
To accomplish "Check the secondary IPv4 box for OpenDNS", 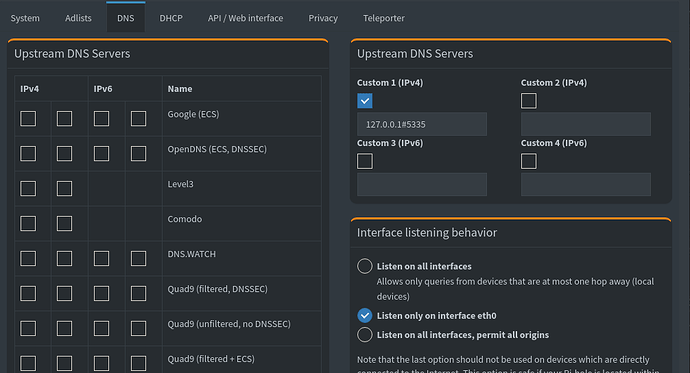I will pyautogui.click(x=64, y=154).
